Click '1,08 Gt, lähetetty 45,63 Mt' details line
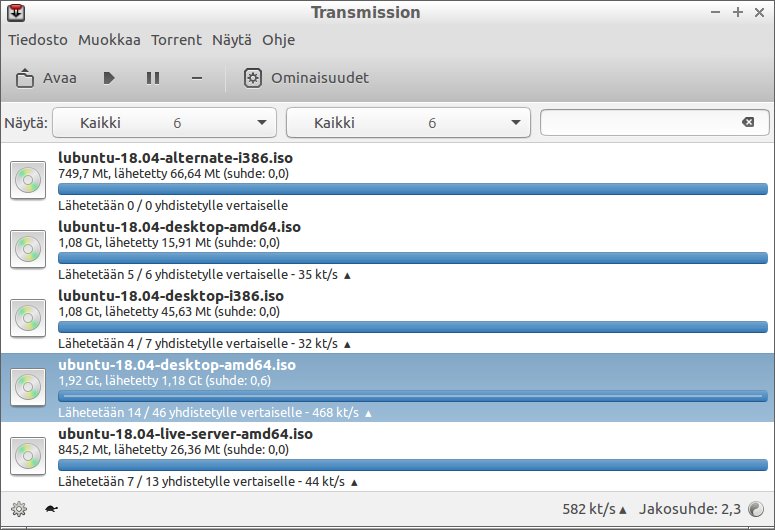 pos(169,311)
